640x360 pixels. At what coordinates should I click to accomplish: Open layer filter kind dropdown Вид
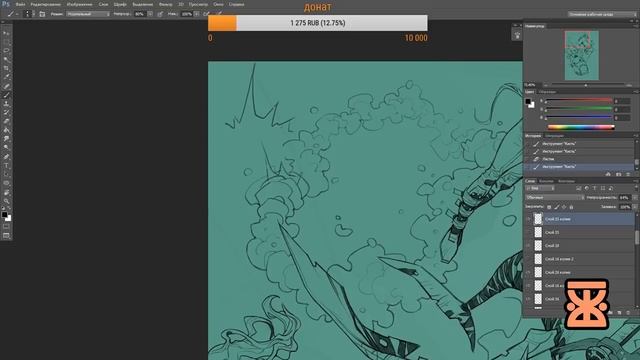(540, 188)
